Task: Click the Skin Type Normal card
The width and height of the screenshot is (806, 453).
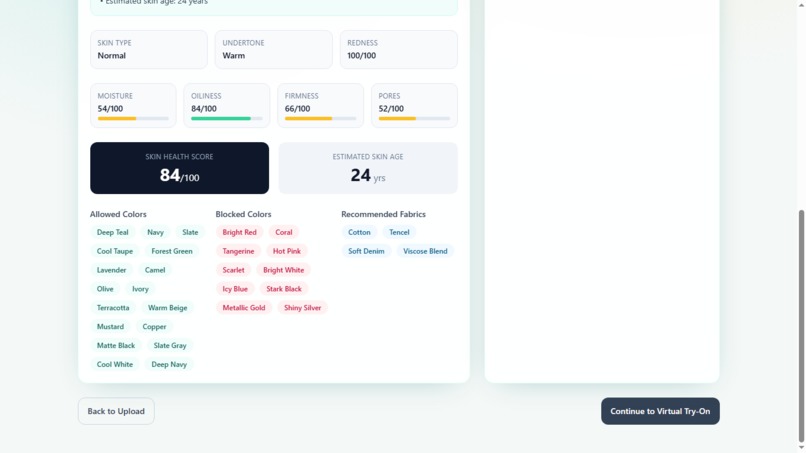Action: coord(149,49)
